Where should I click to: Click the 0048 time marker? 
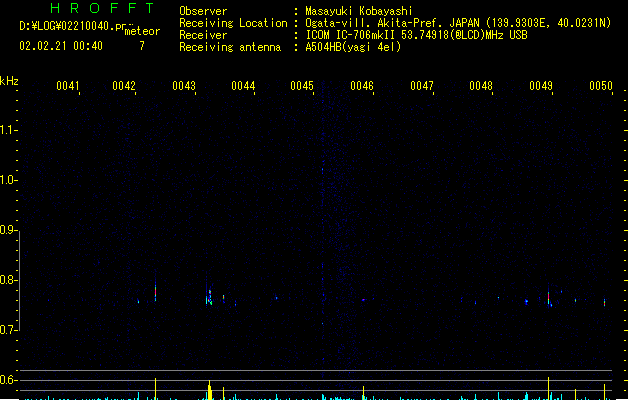(x=481, y=86)
